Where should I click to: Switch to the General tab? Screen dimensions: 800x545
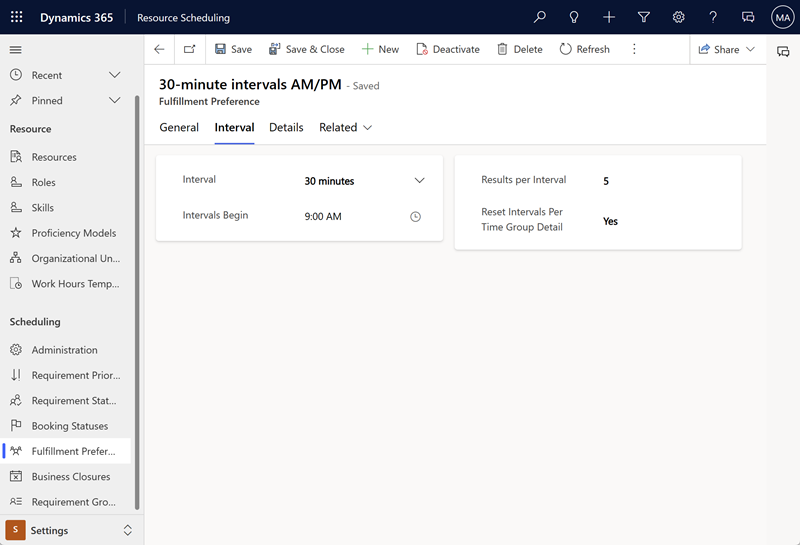179,128
